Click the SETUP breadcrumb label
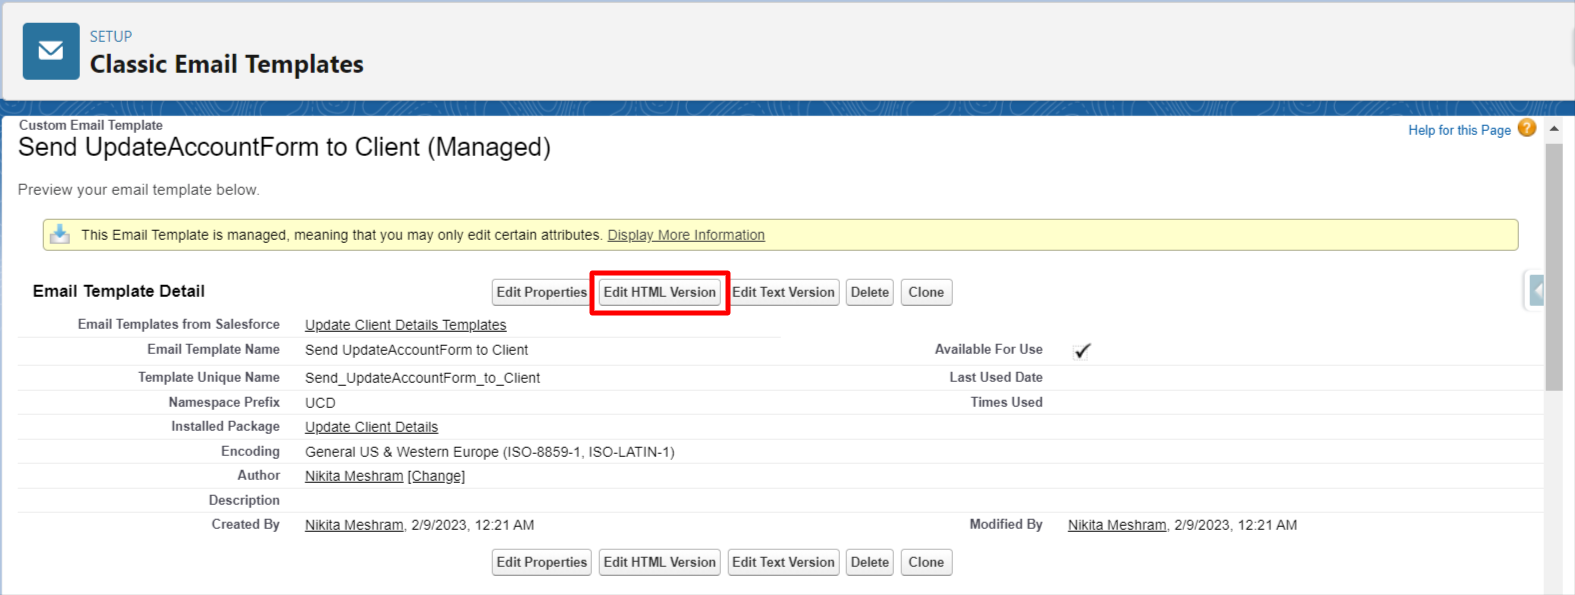 pos(111,36)
